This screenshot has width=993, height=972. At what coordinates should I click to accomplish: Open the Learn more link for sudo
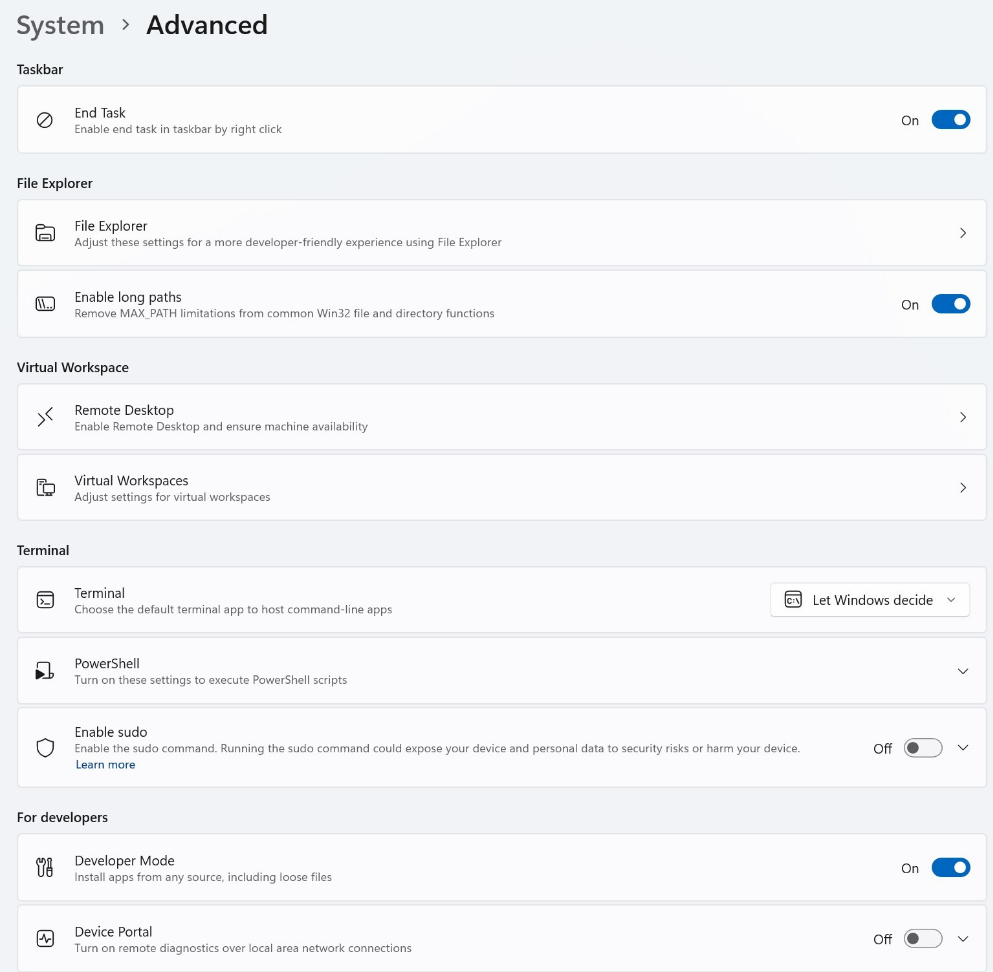105,765
